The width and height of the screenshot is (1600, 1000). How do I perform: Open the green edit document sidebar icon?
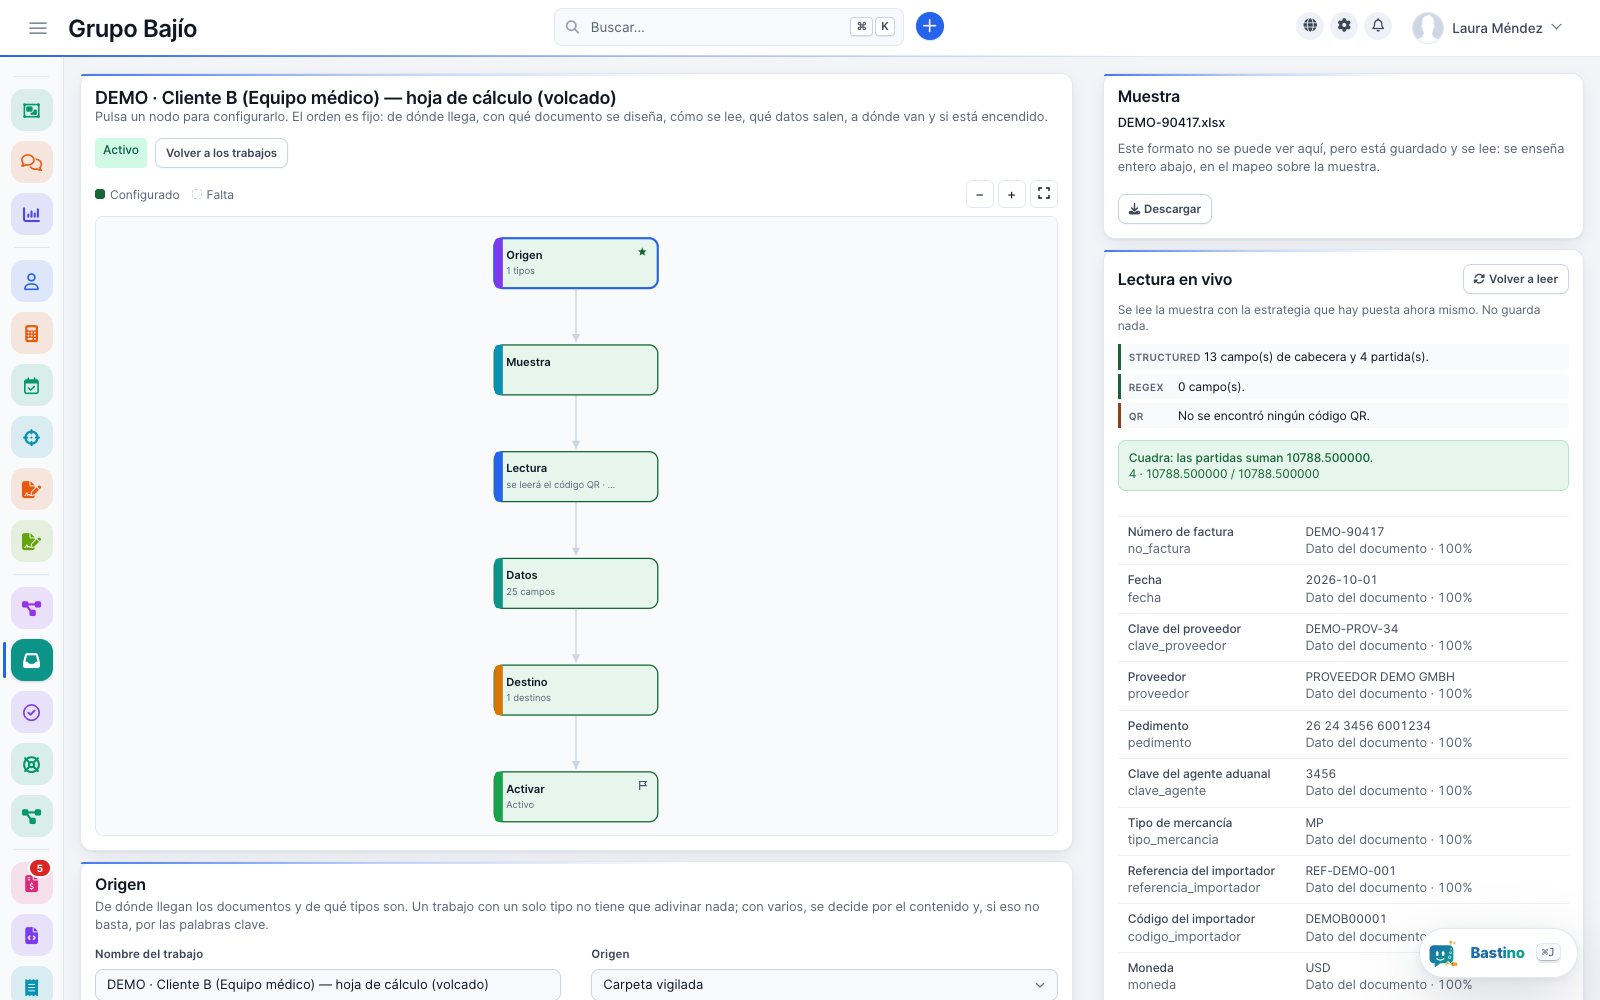pyautogui.click(x=32, y=541)
